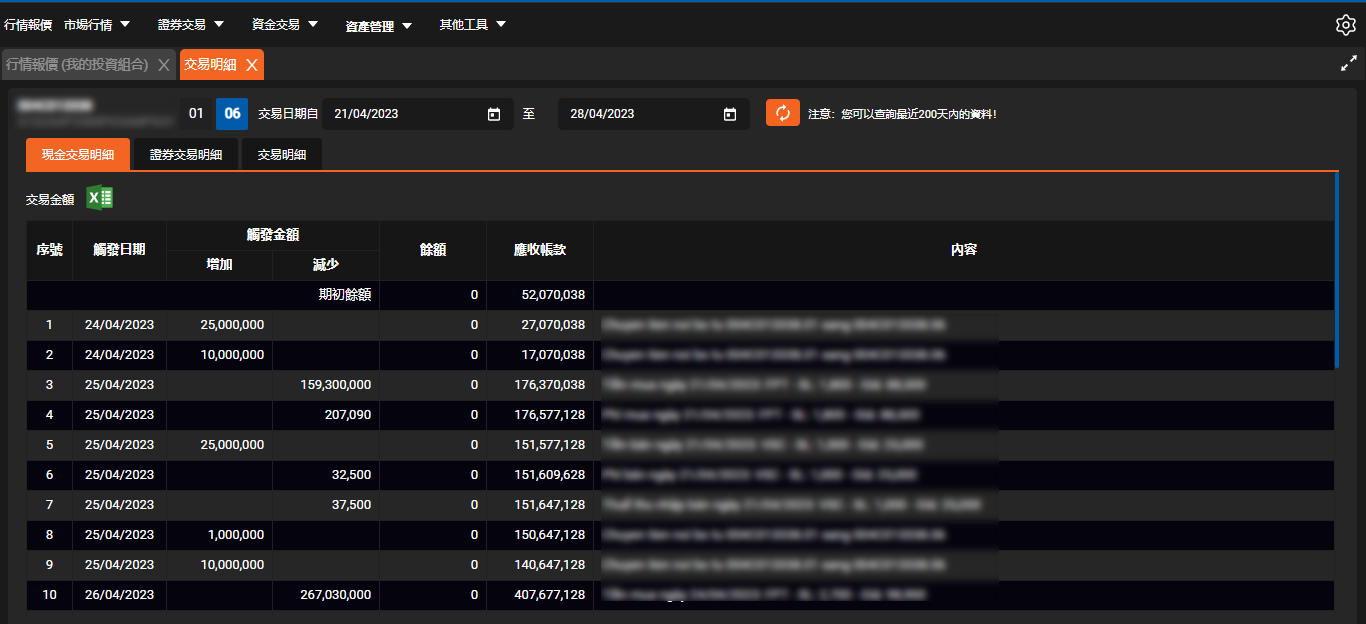Switch to the 現金交易明細 tab
This screenshot has height=624, width=1366.
click(78, 155)
